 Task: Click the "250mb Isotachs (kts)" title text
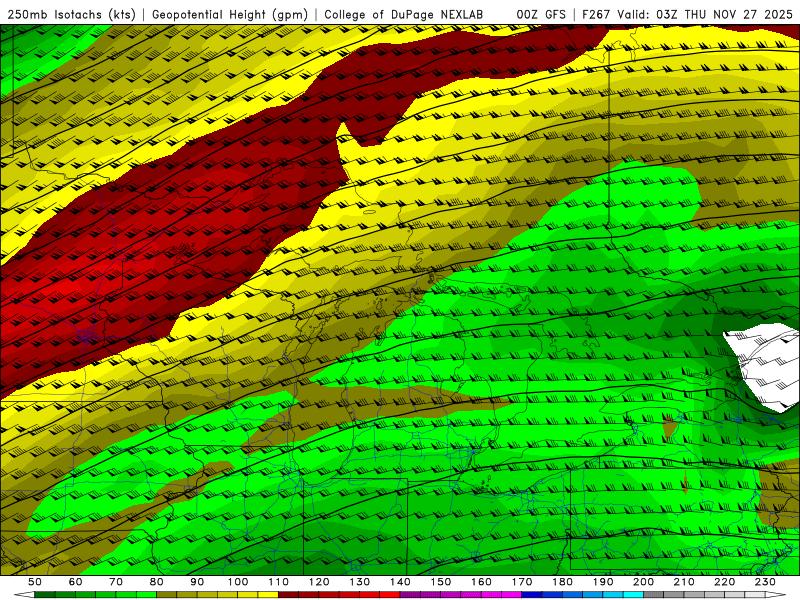pos(72,14)
